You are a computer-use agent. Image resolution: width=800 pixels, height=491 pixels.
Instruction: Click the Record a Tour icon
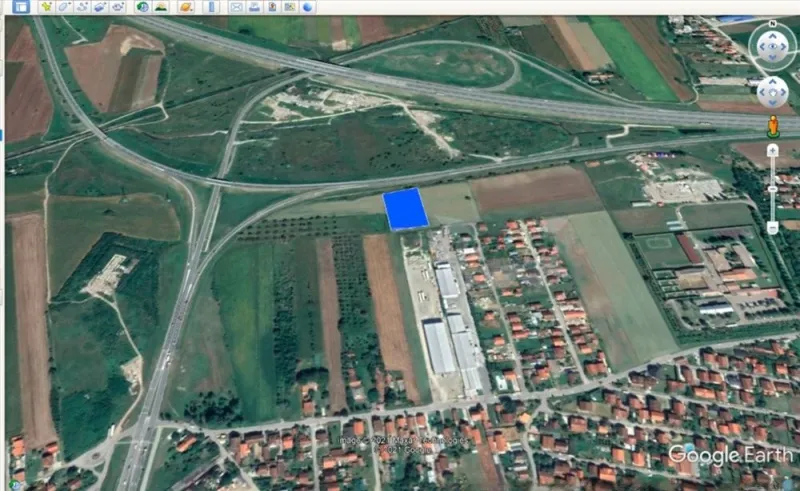click(x=118, y=6)
